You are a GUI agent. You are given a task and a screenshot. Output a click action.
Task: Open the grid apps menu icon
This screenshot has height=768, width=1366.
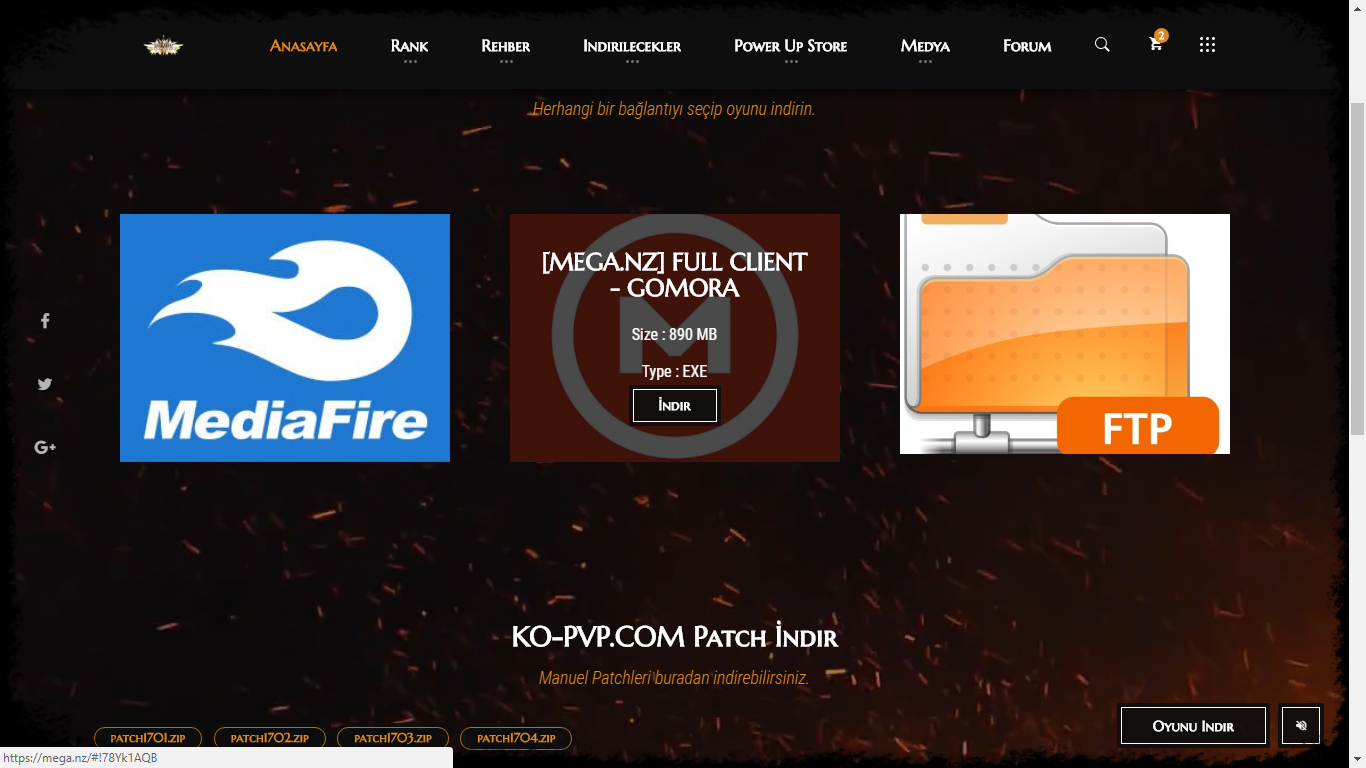pos(1207,45)
